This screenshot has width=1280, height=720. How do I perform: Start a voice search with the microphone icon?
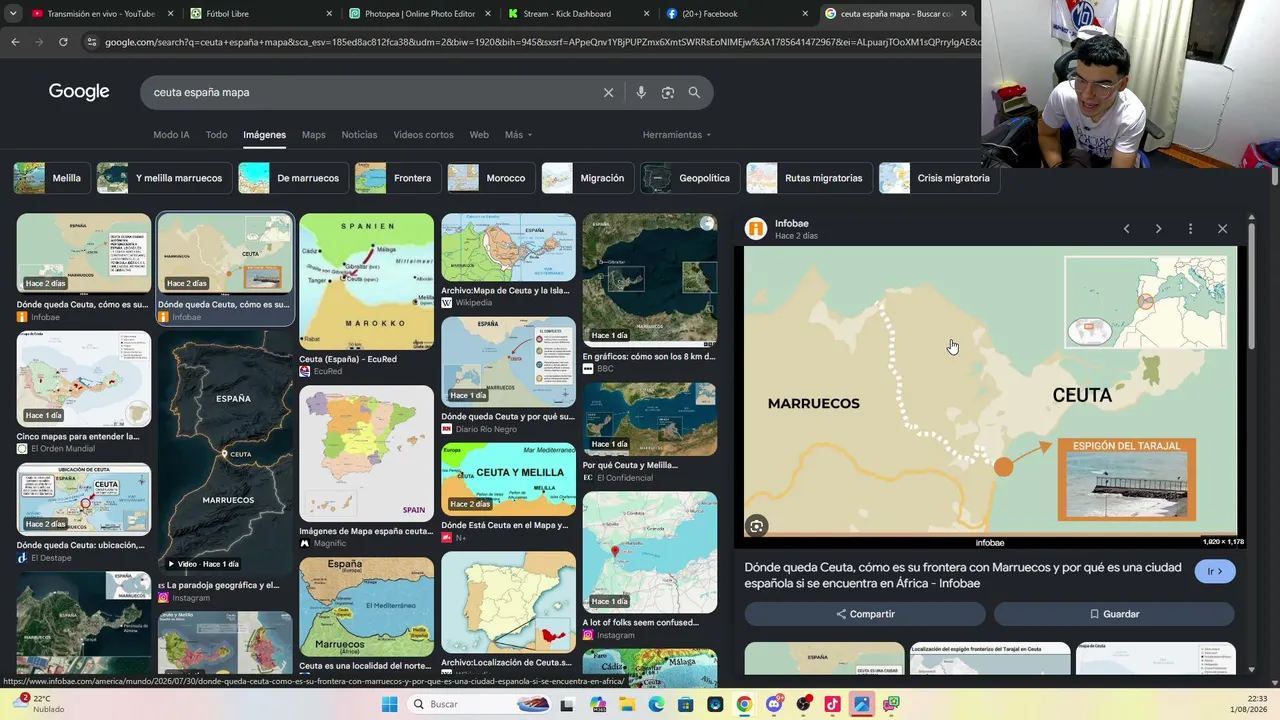tap(641, 92)
